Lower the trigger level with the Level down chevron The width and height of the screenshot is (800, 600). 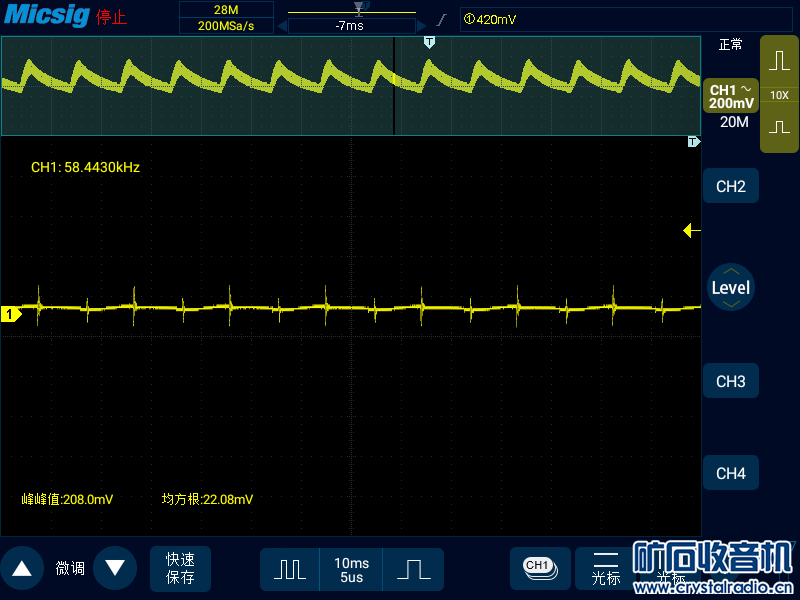[731, 304]
